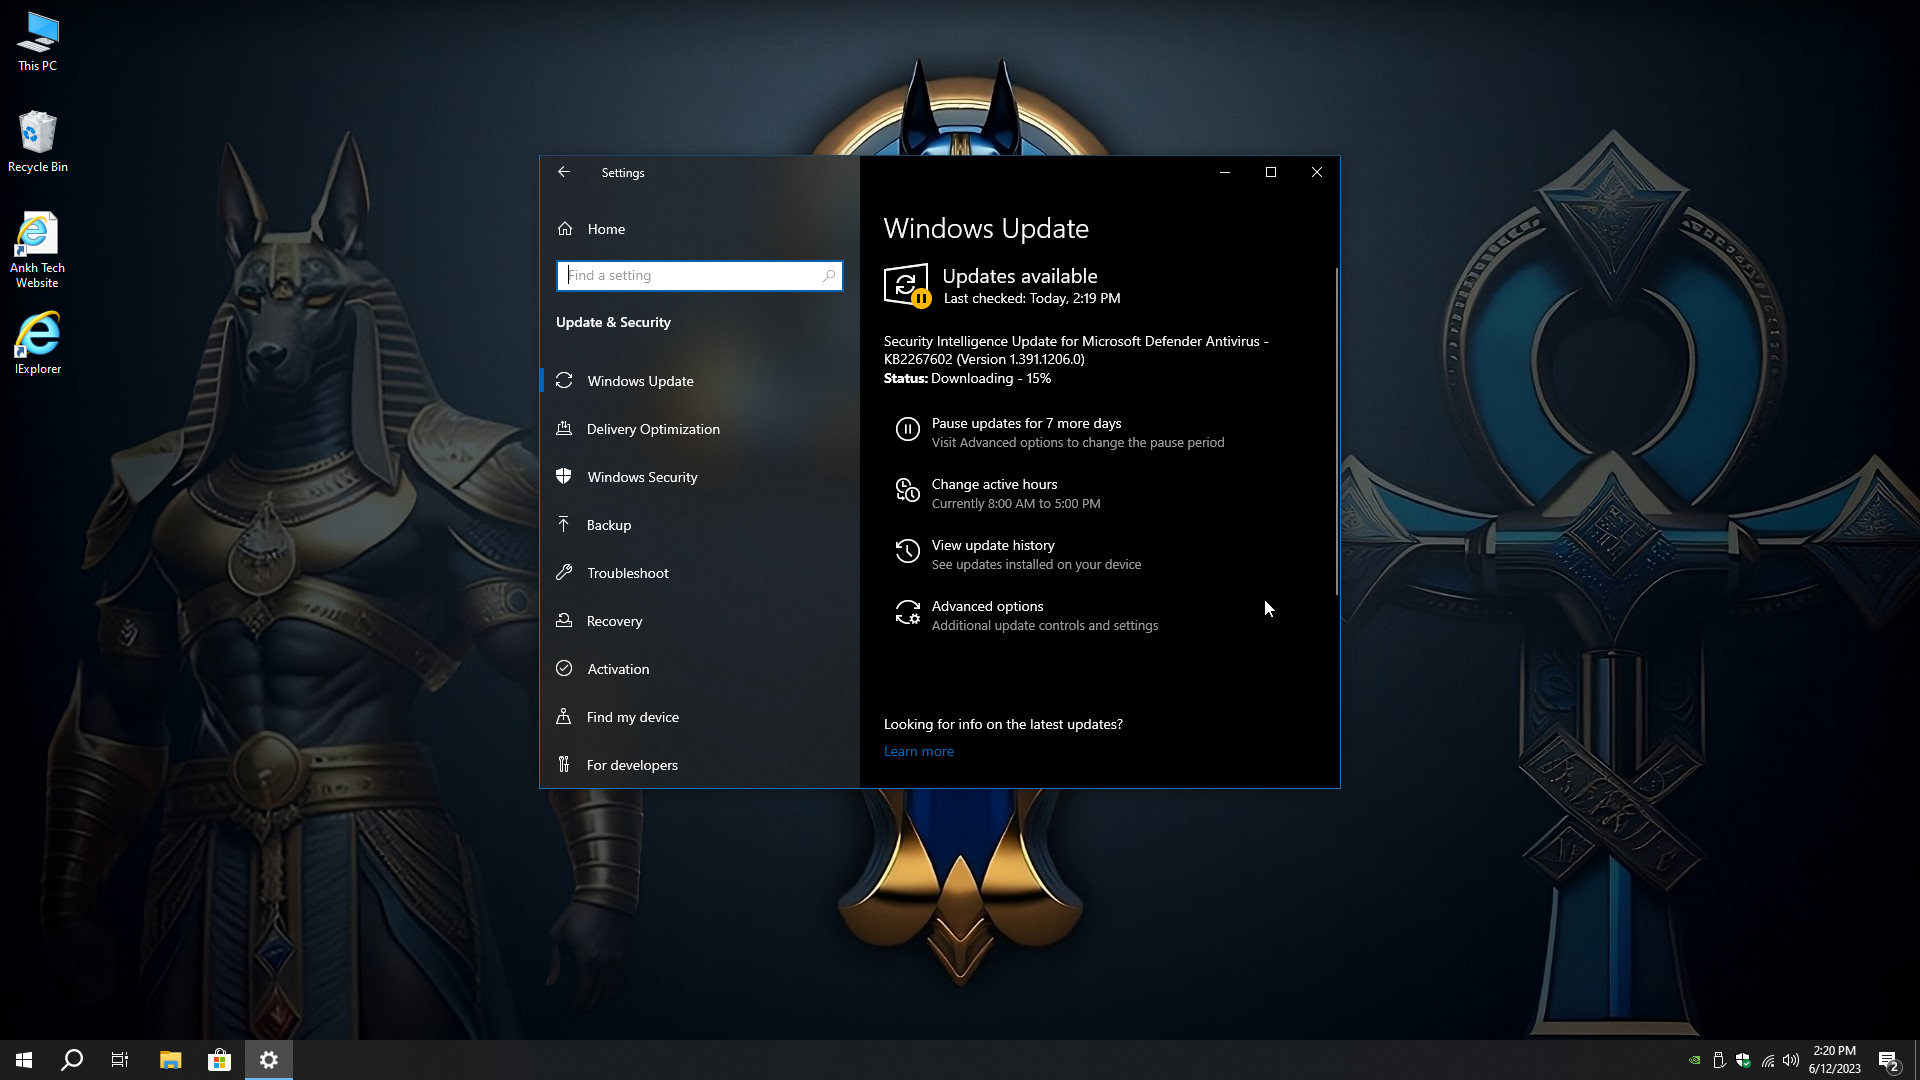Open File Explorer from taskbar
Viewport: 1920px width, 1080px height.
(x=170, y=1060)
